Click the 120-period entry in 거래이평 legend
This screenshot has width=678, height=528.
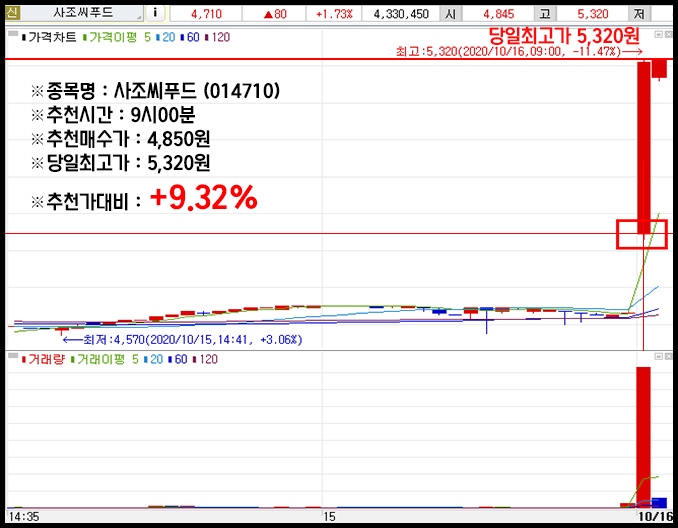click(206, 359)
